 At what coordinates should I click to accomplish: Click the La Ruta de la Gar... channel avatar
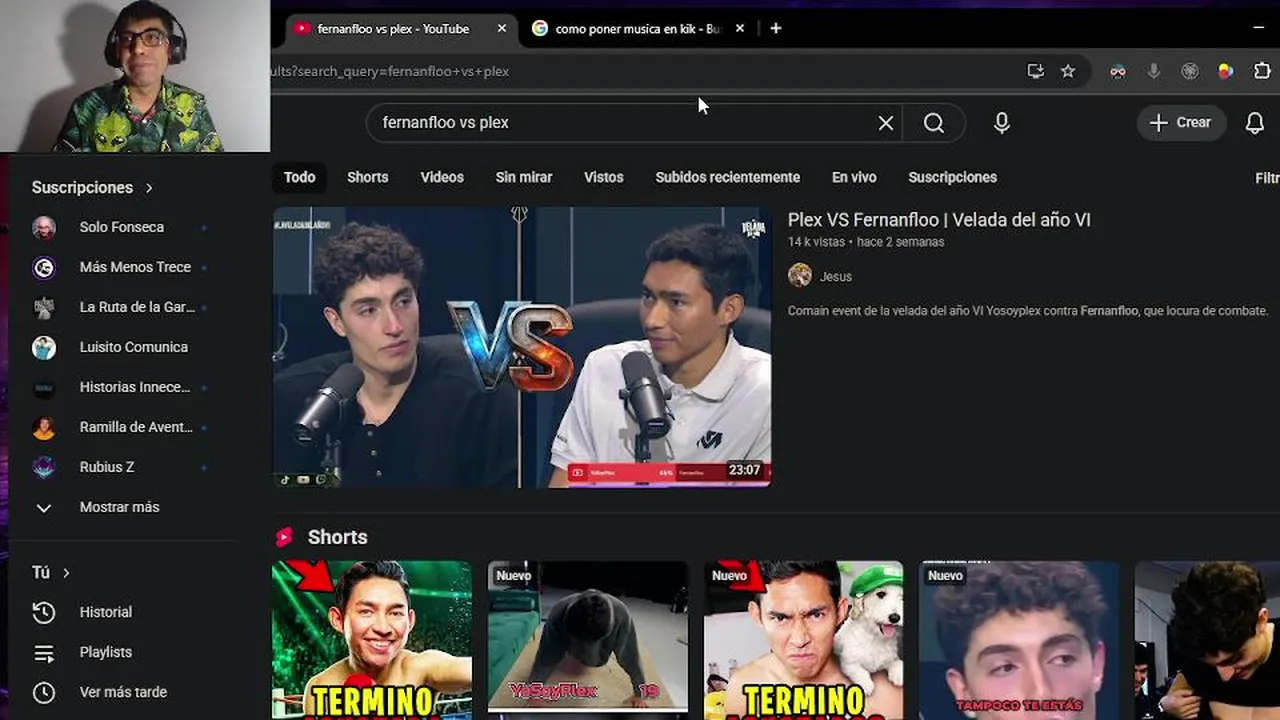click(x=44, y=307)
